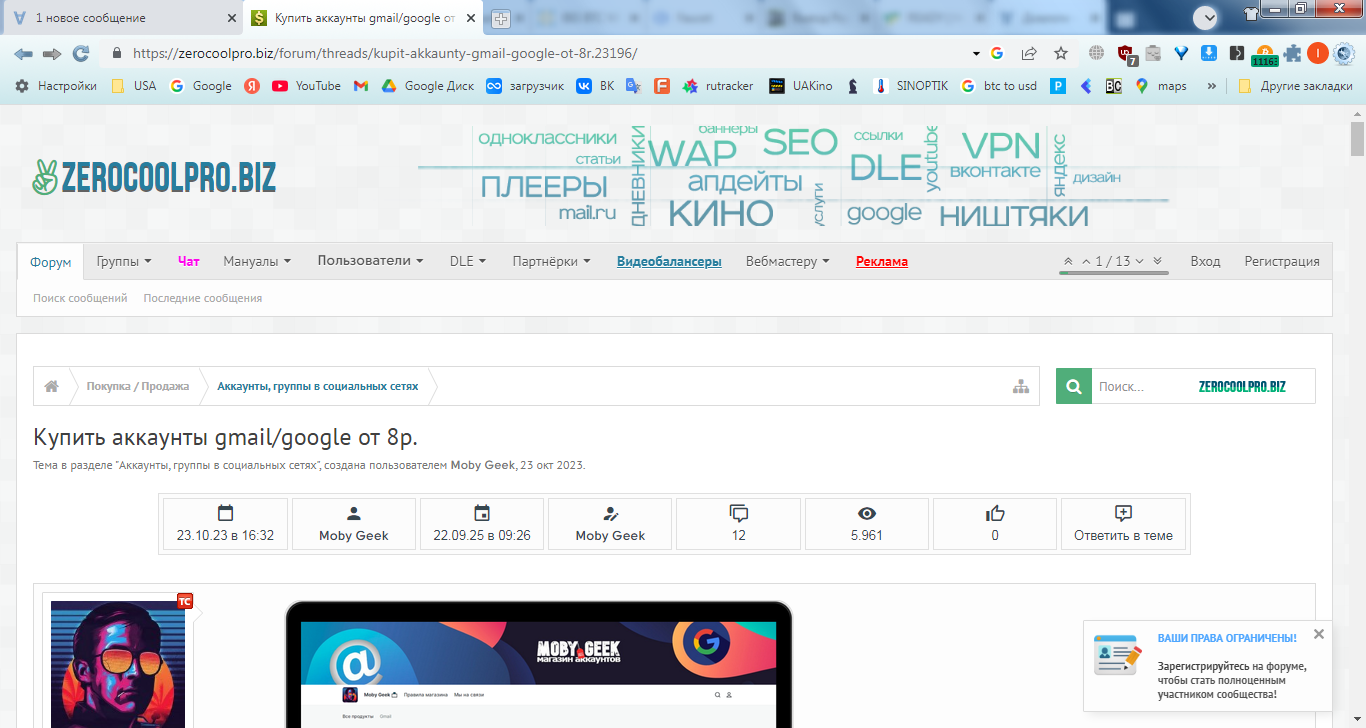Expand the Мануалы dropdown menu

coord(257,261)
